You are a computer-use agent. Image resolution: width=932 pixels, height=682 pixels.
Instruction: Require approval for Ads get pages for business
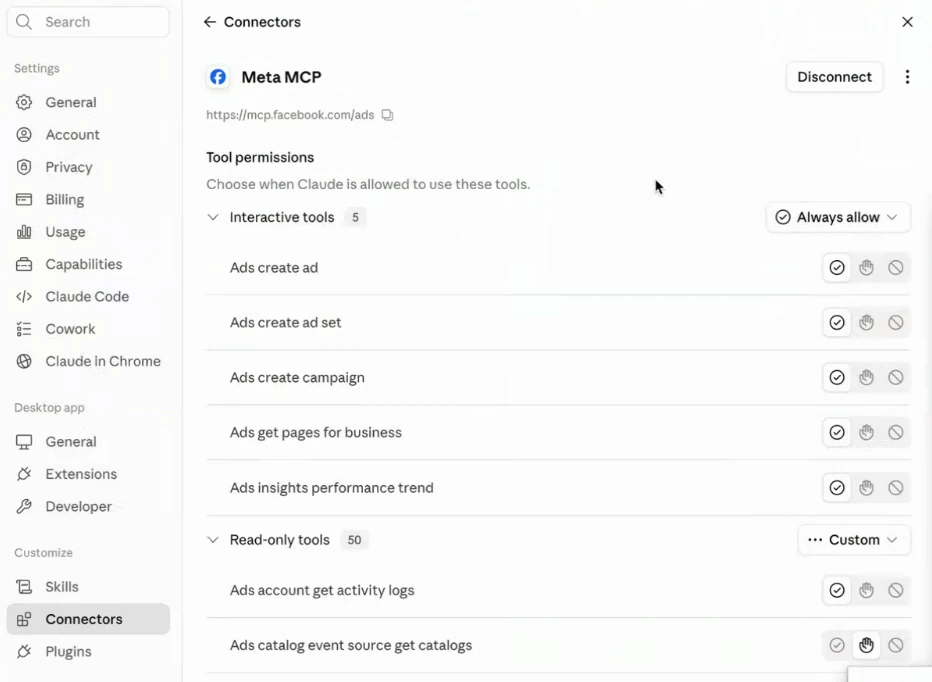click(x=867, y=432)
